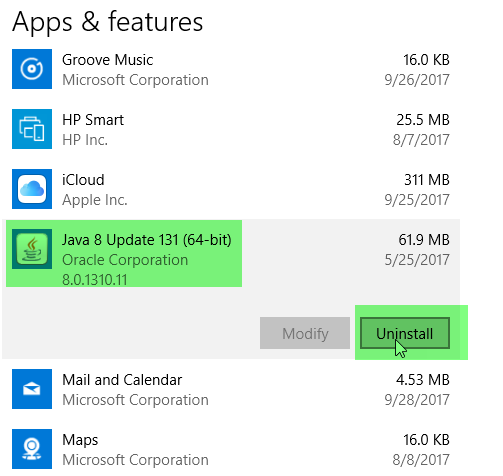This screenshot has height=476, width=503.
Task: Click the Java install date 5/25/2017
Action: (x=417, y=260)
